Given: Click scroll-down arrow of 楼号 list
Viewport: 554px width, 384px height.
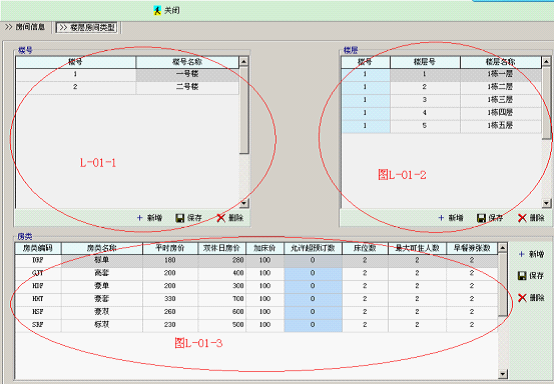Looking at the screenshot, I should point(244,203).
